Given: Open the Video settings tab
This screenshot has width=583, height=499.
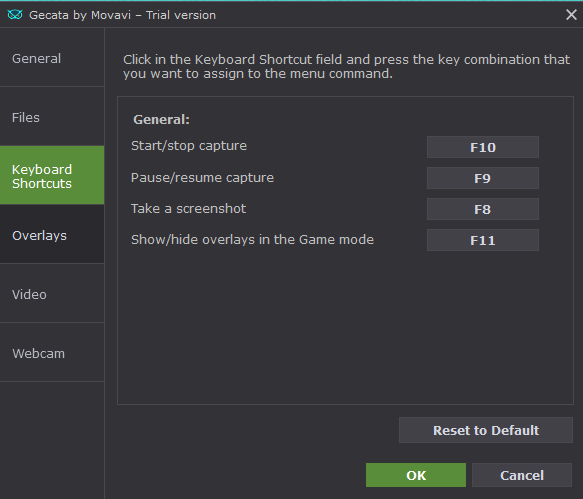Looking at the screenshot, I should 52,294.
